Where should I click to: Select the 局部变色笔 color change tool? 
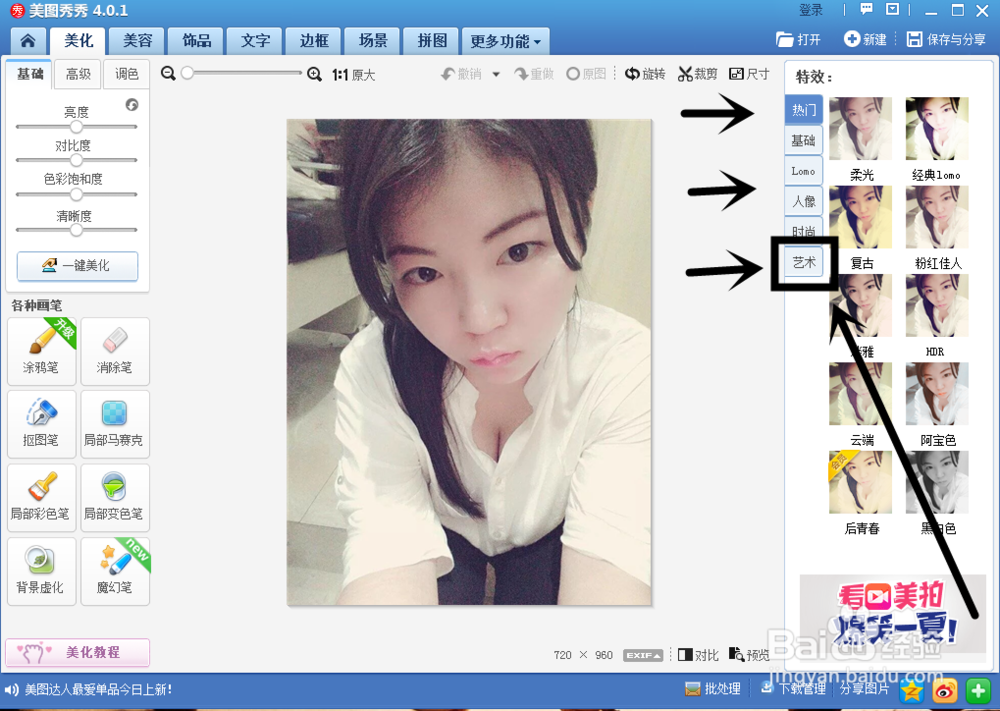[115, 497]
